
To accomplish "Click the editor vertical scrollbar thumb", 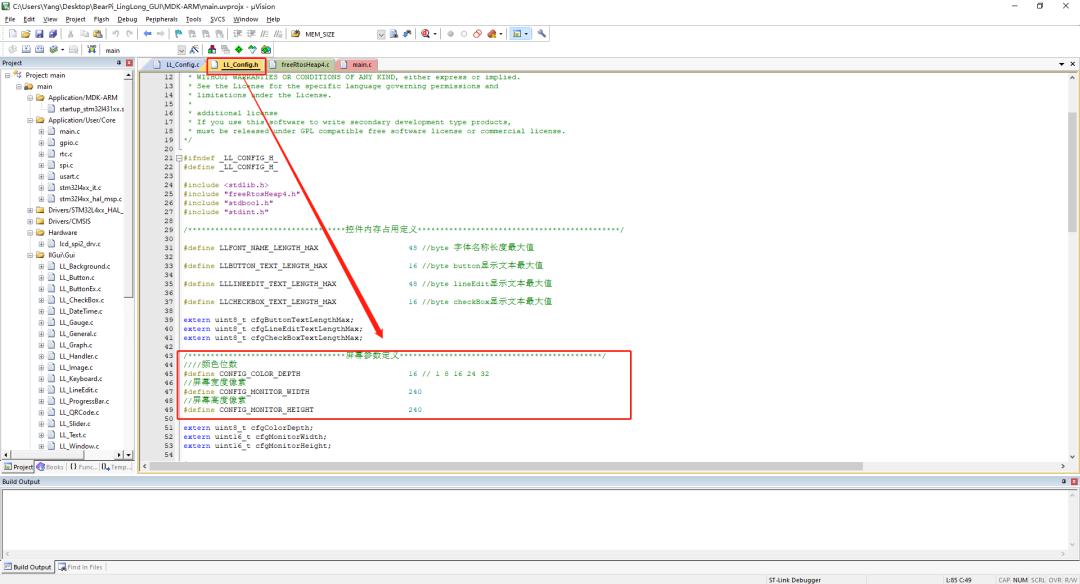I will 1072,172.
